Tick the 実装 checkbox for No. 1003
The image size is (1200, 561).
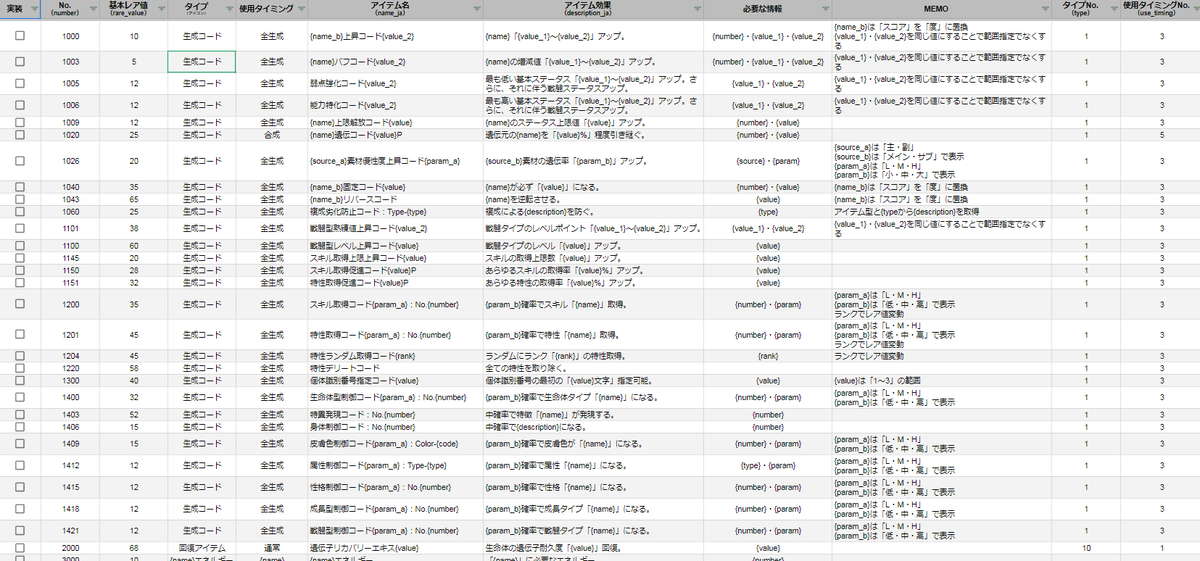[20, 62]
